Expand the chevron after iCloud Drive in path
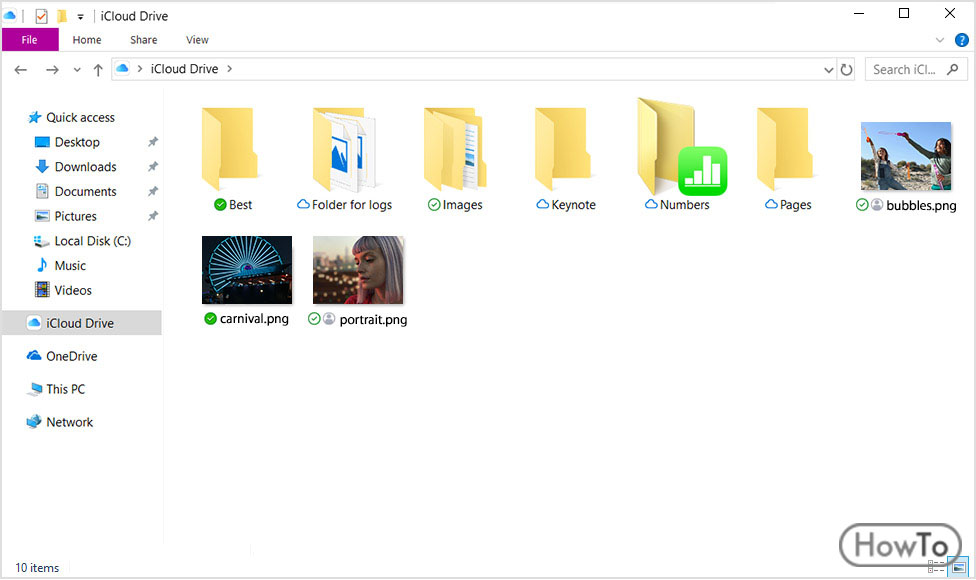 pyautogui.click(x=230, y=69)
